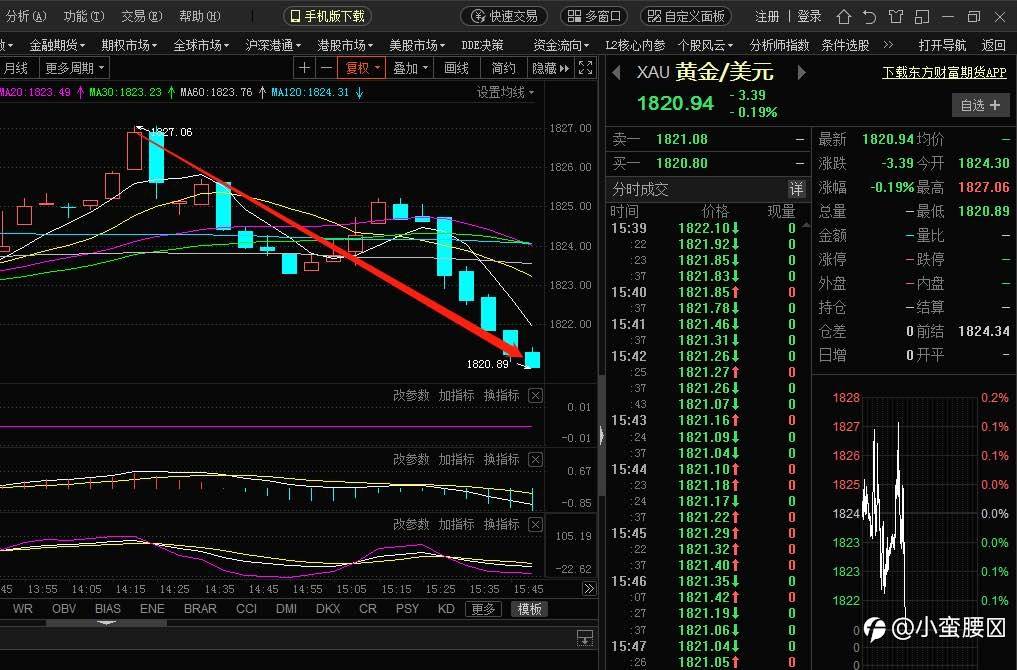Click the undo back arrow icon in title bar
Viewport: 1017px width, 670px height.
(x=869, y=16)
